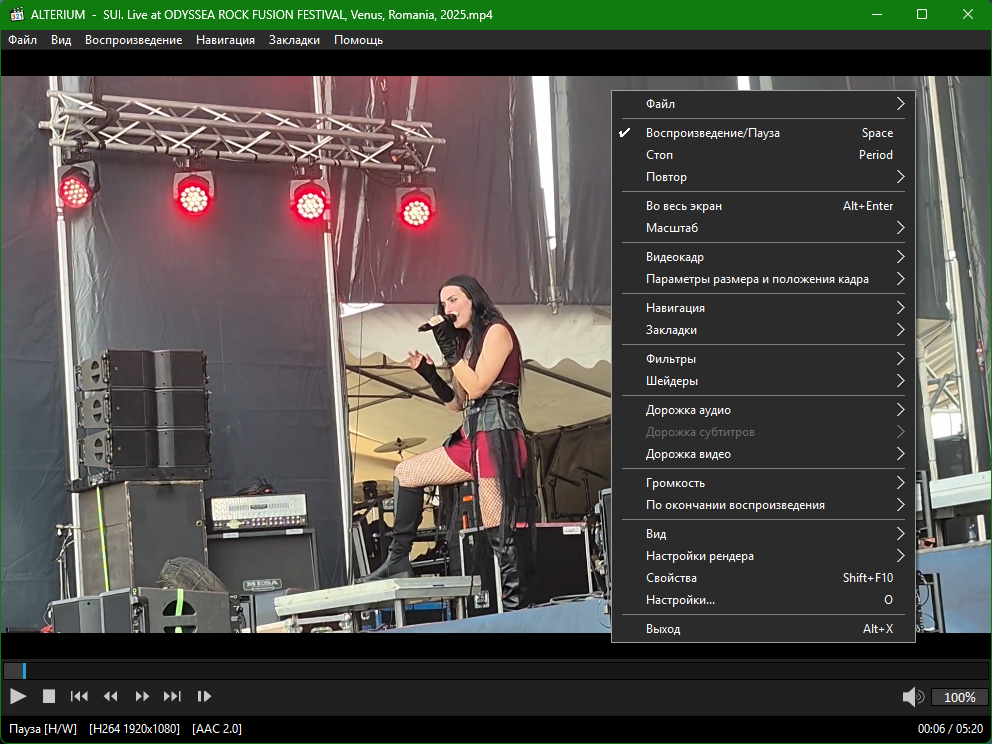This screenshot has width=992, height=744.
Task: Mute audio with the speaker icon
Action: click(x=912, y=697)
